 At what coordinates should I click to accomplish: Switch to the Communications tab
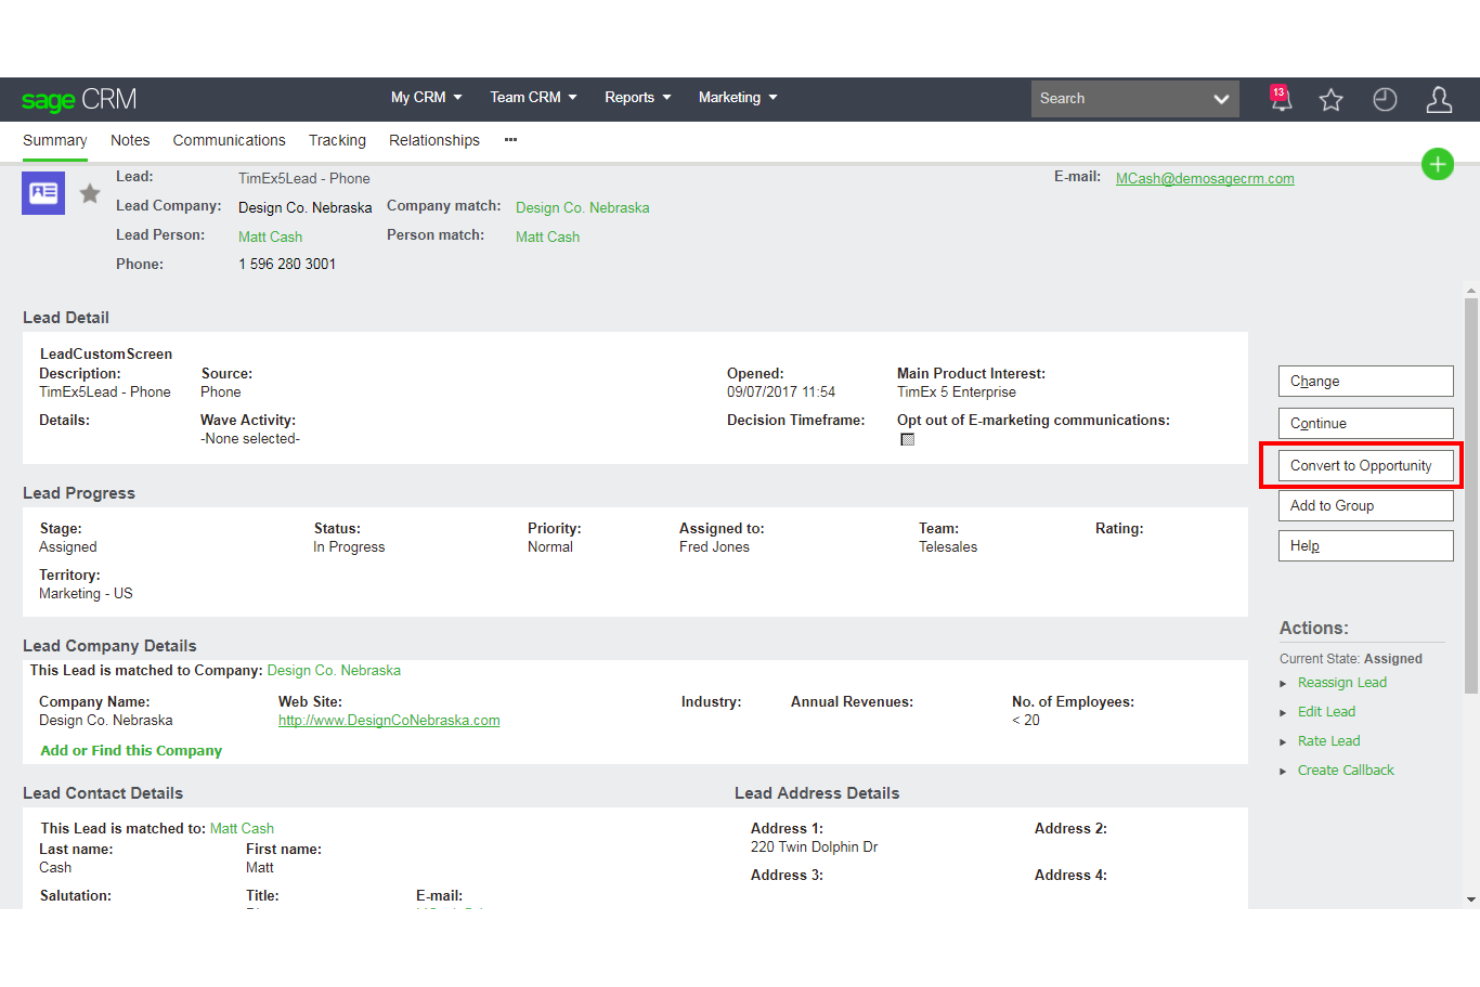[x=229, y=140]
